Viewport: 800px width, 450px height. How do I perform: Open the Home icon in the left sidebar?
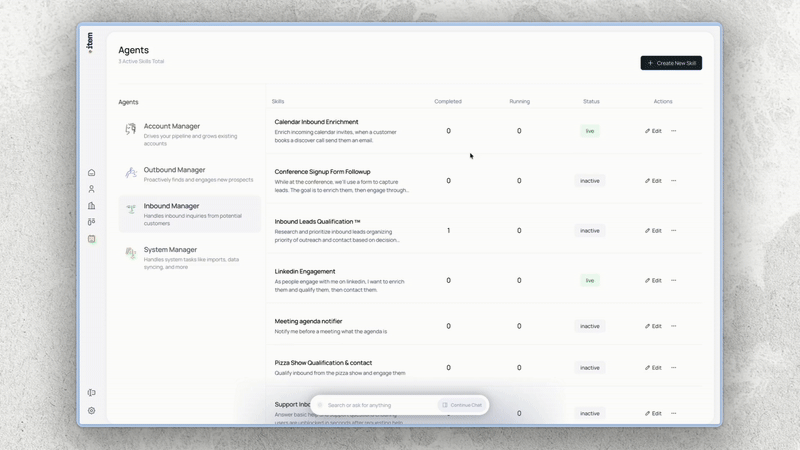click(91, 173)
